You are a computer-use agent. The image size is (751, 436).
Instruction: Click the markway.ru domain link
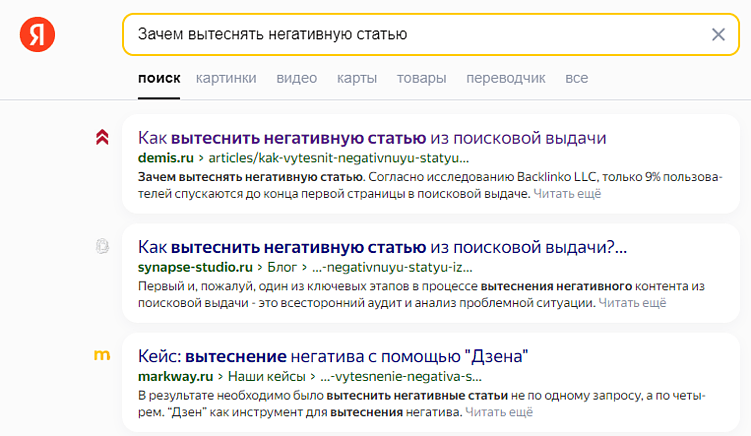pos(175,376)
